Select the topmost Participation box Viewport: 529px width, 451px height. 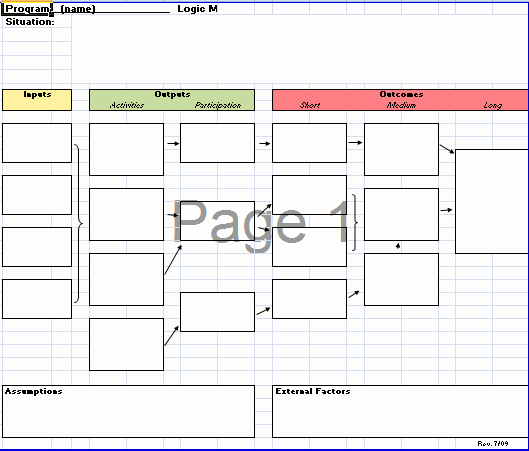217,143
